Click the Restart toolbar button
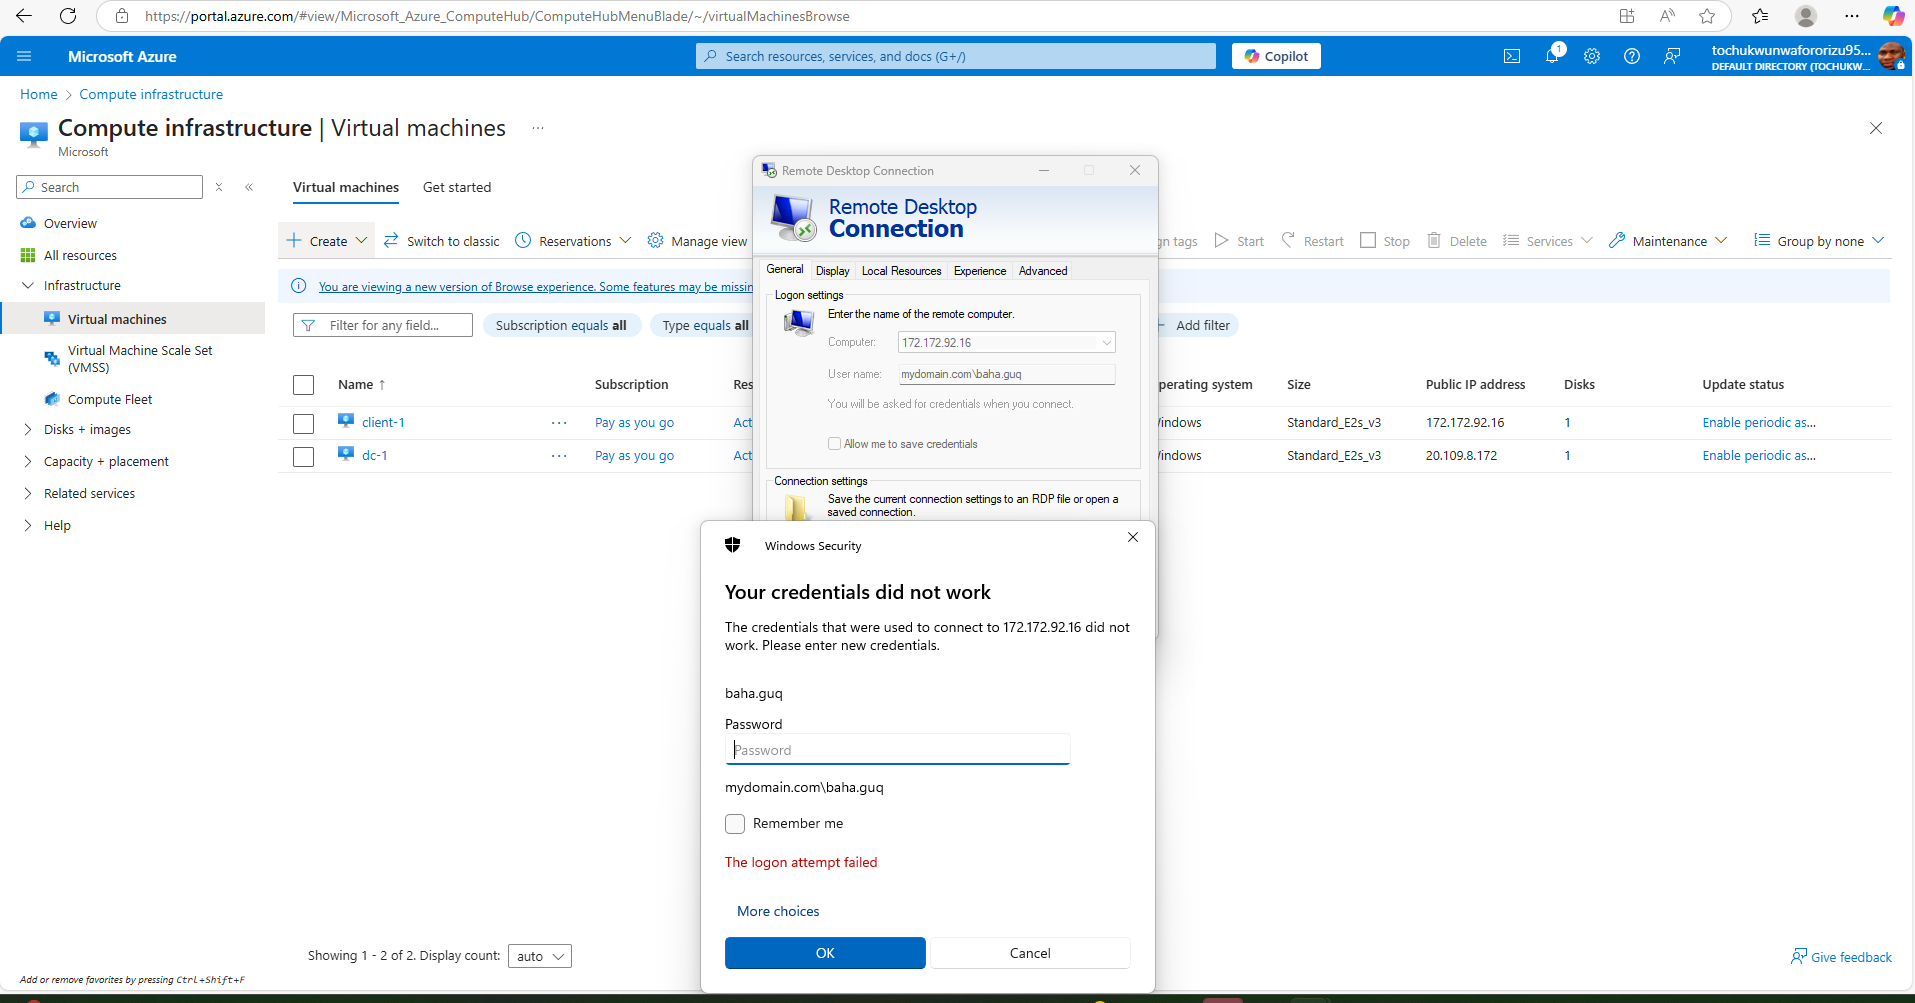 pyautogui.click(x=1312, y=241)
